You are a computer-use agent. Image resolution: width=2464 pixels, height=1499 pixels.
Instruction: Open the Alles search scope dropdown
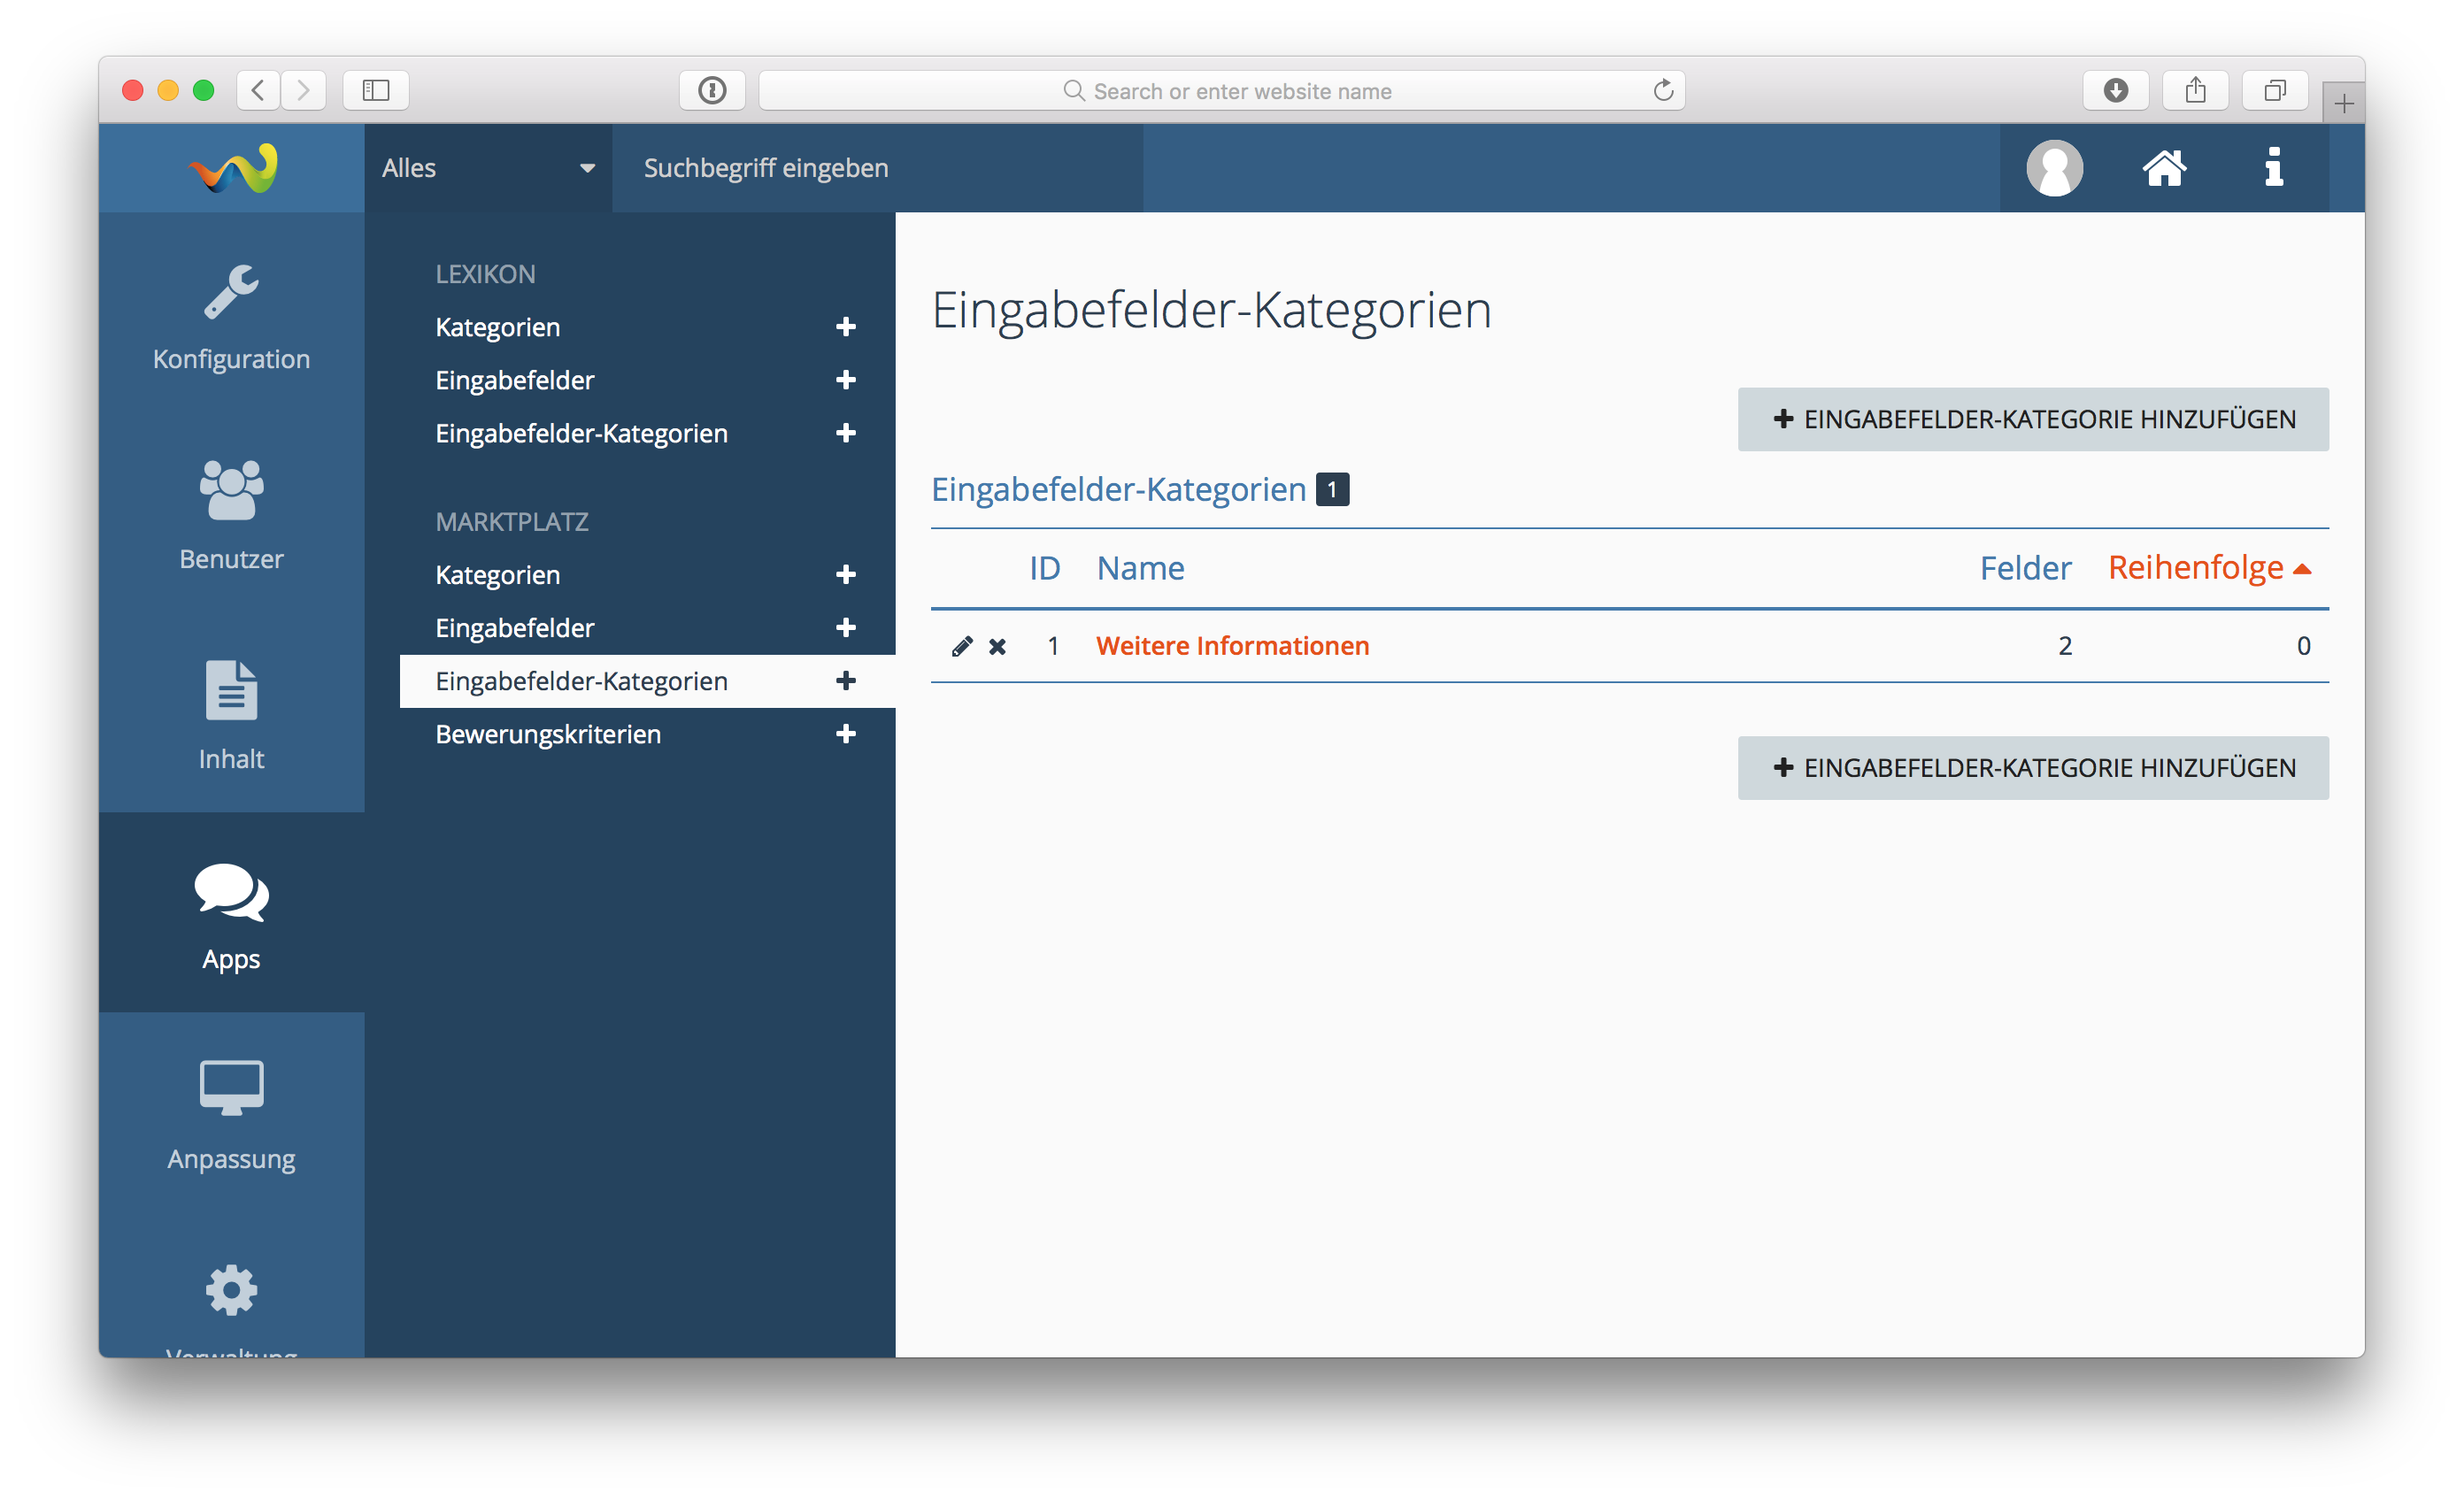click(x=487, y=168)
